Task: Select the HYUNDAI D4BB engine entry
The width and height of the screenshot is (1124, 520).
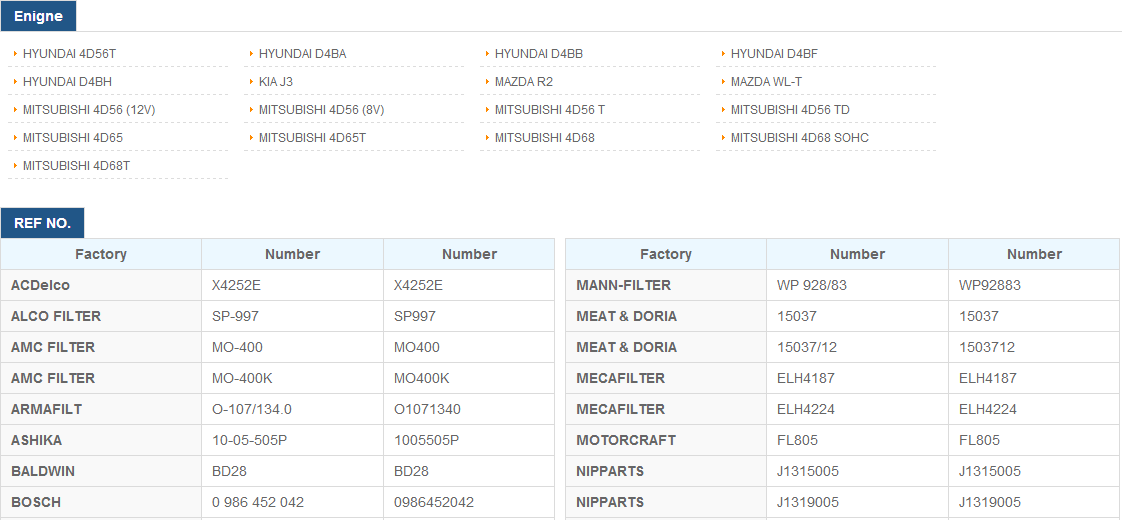Action: 538,54
